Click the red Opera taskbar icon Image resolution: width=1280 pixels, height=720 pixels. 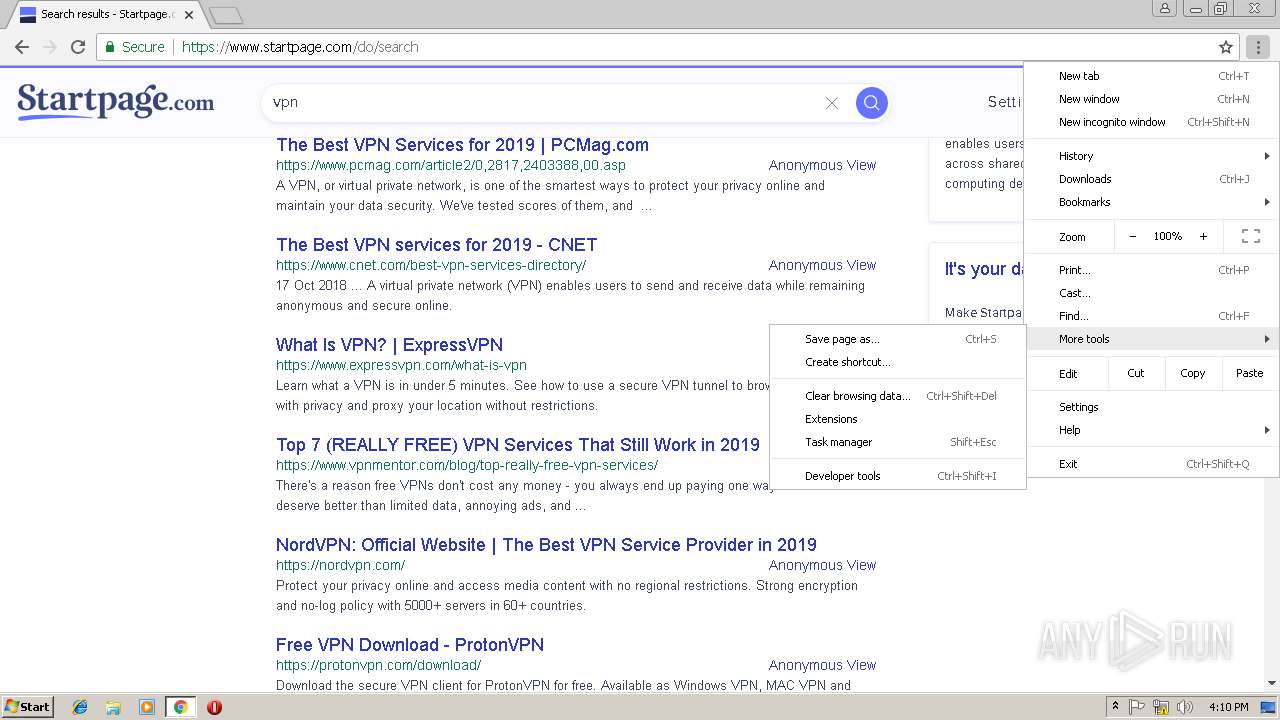(214, 707)
